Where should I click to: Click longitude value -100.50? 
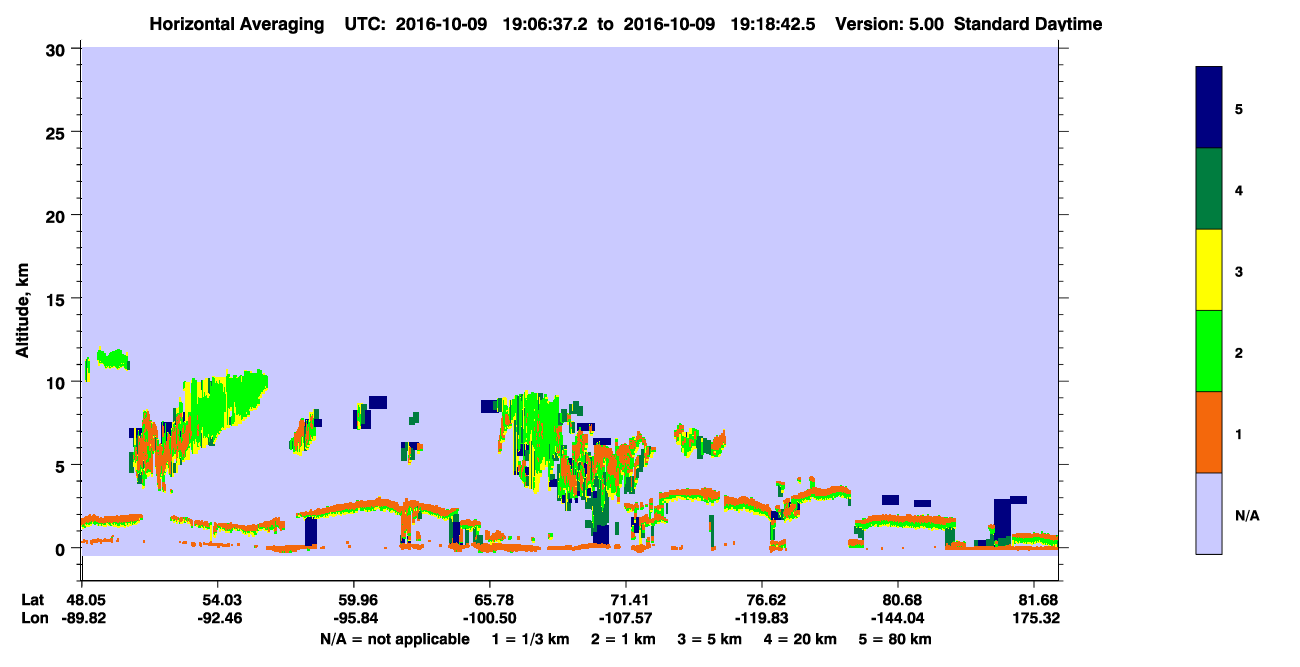pyautogui.click(x=490, y=618)
